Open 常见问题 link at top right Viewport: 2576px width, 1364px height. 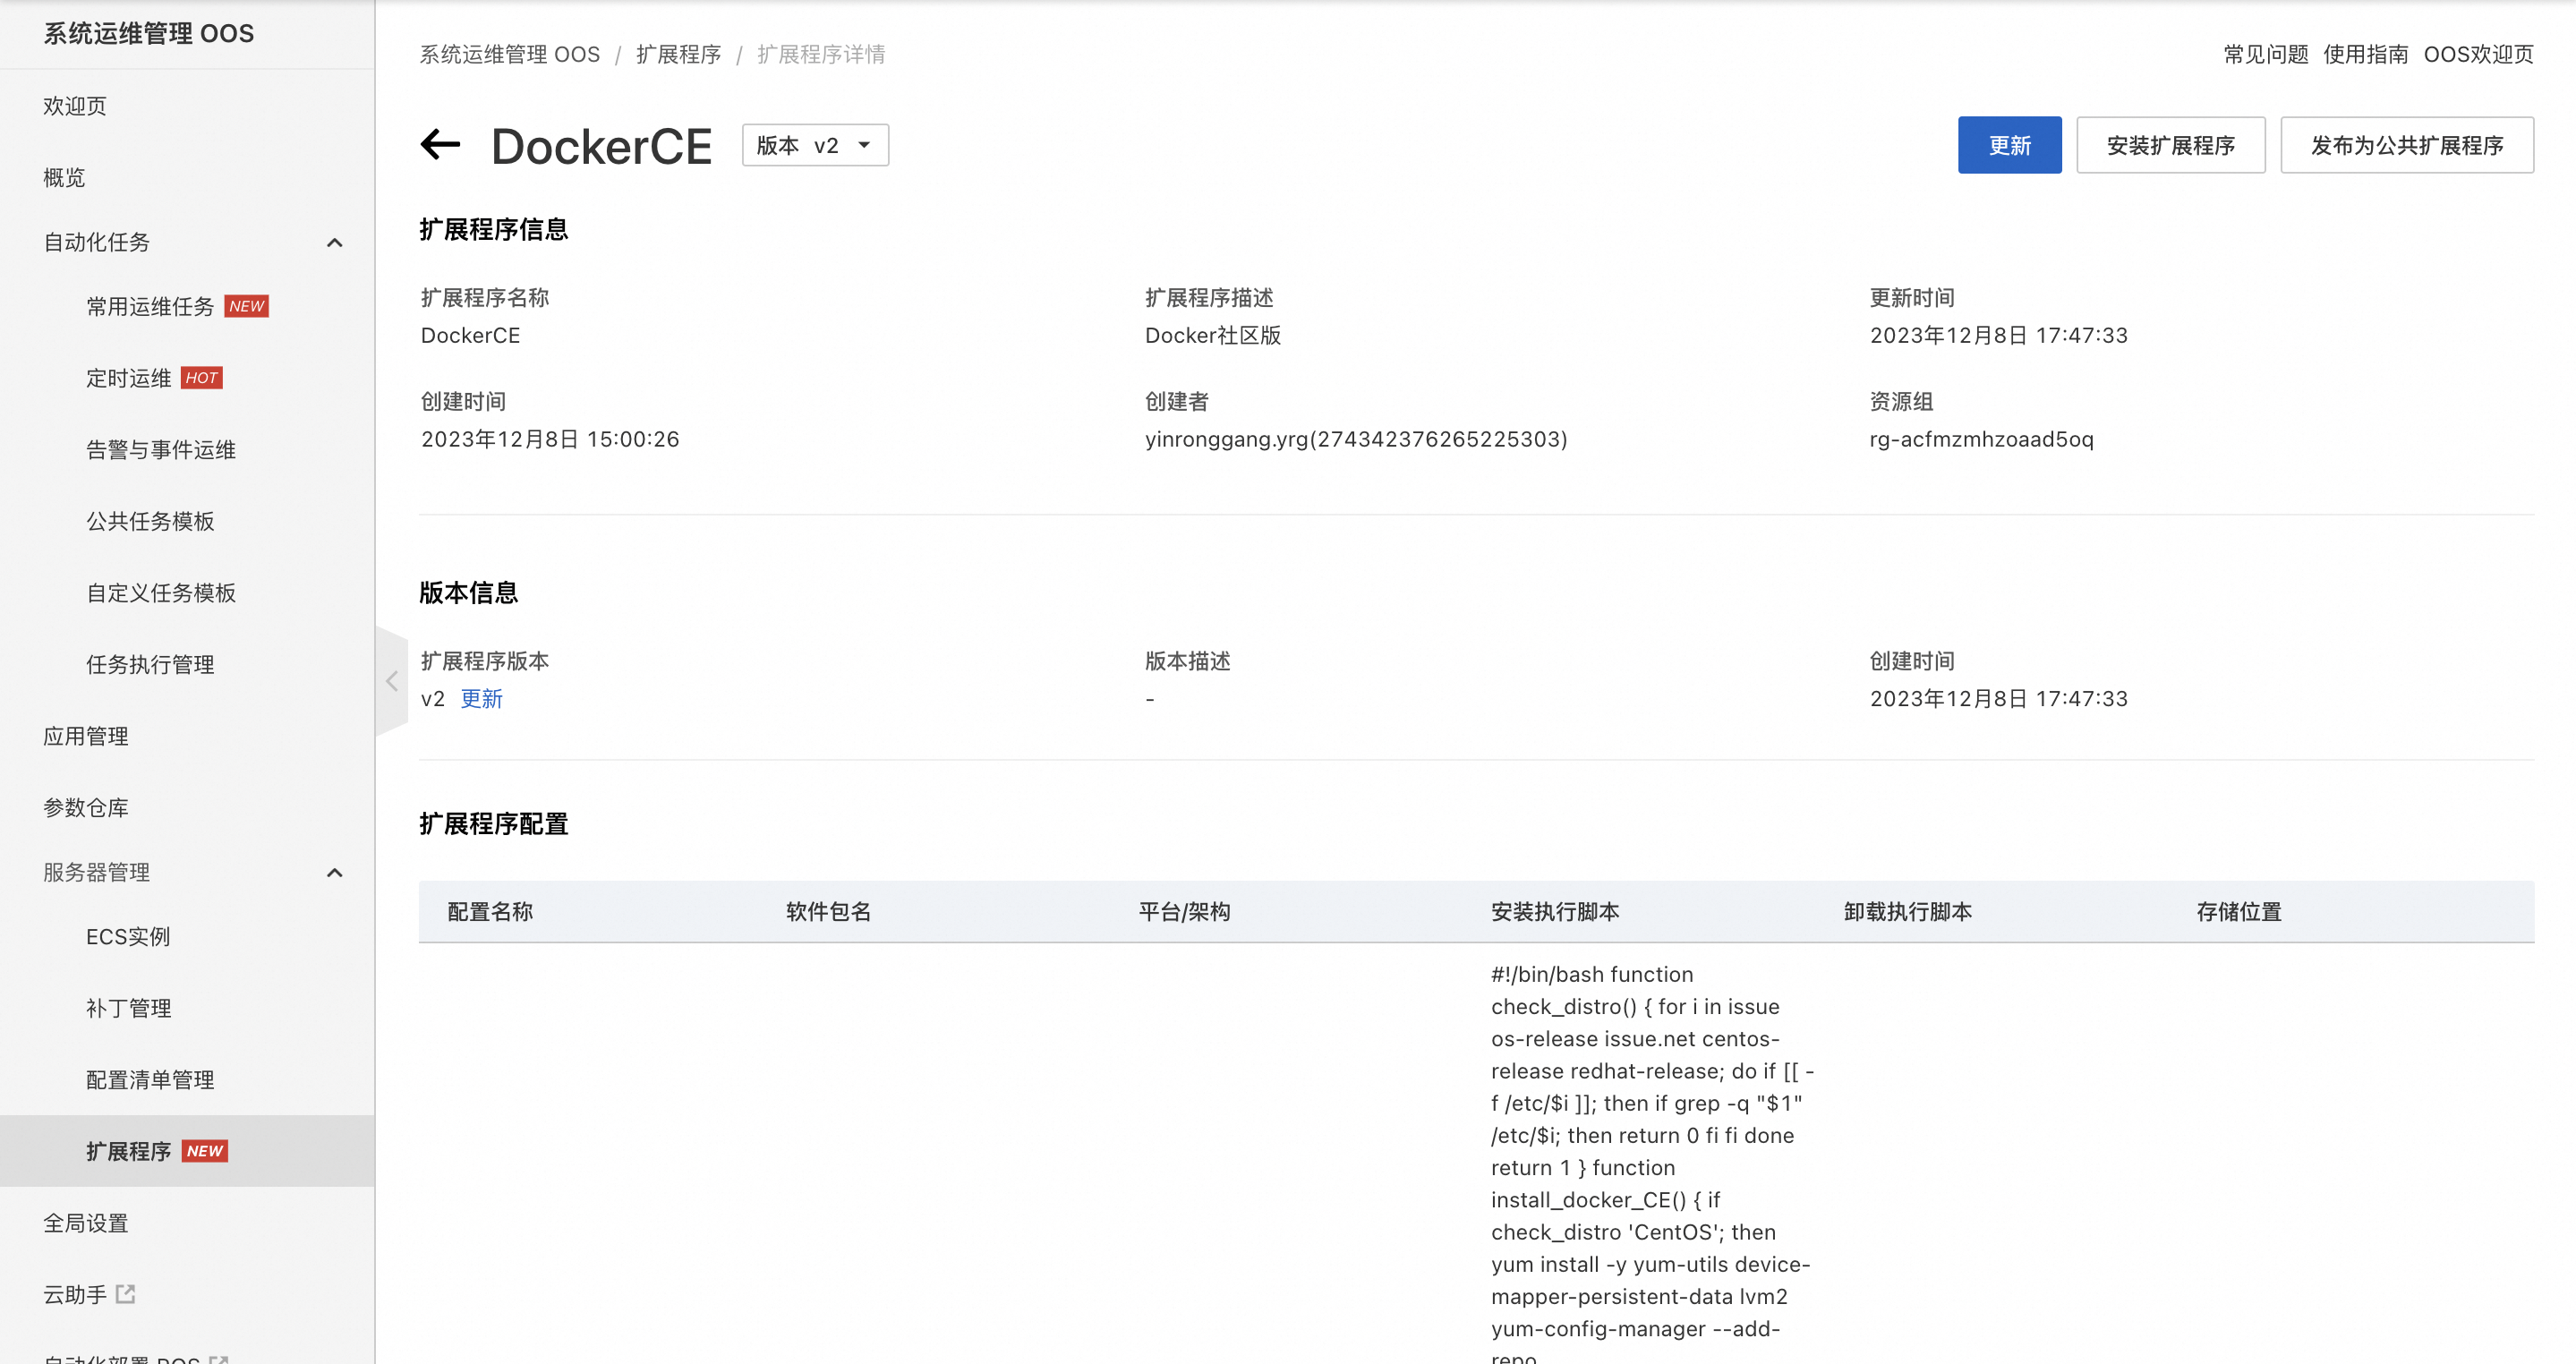click(2266, 54)
